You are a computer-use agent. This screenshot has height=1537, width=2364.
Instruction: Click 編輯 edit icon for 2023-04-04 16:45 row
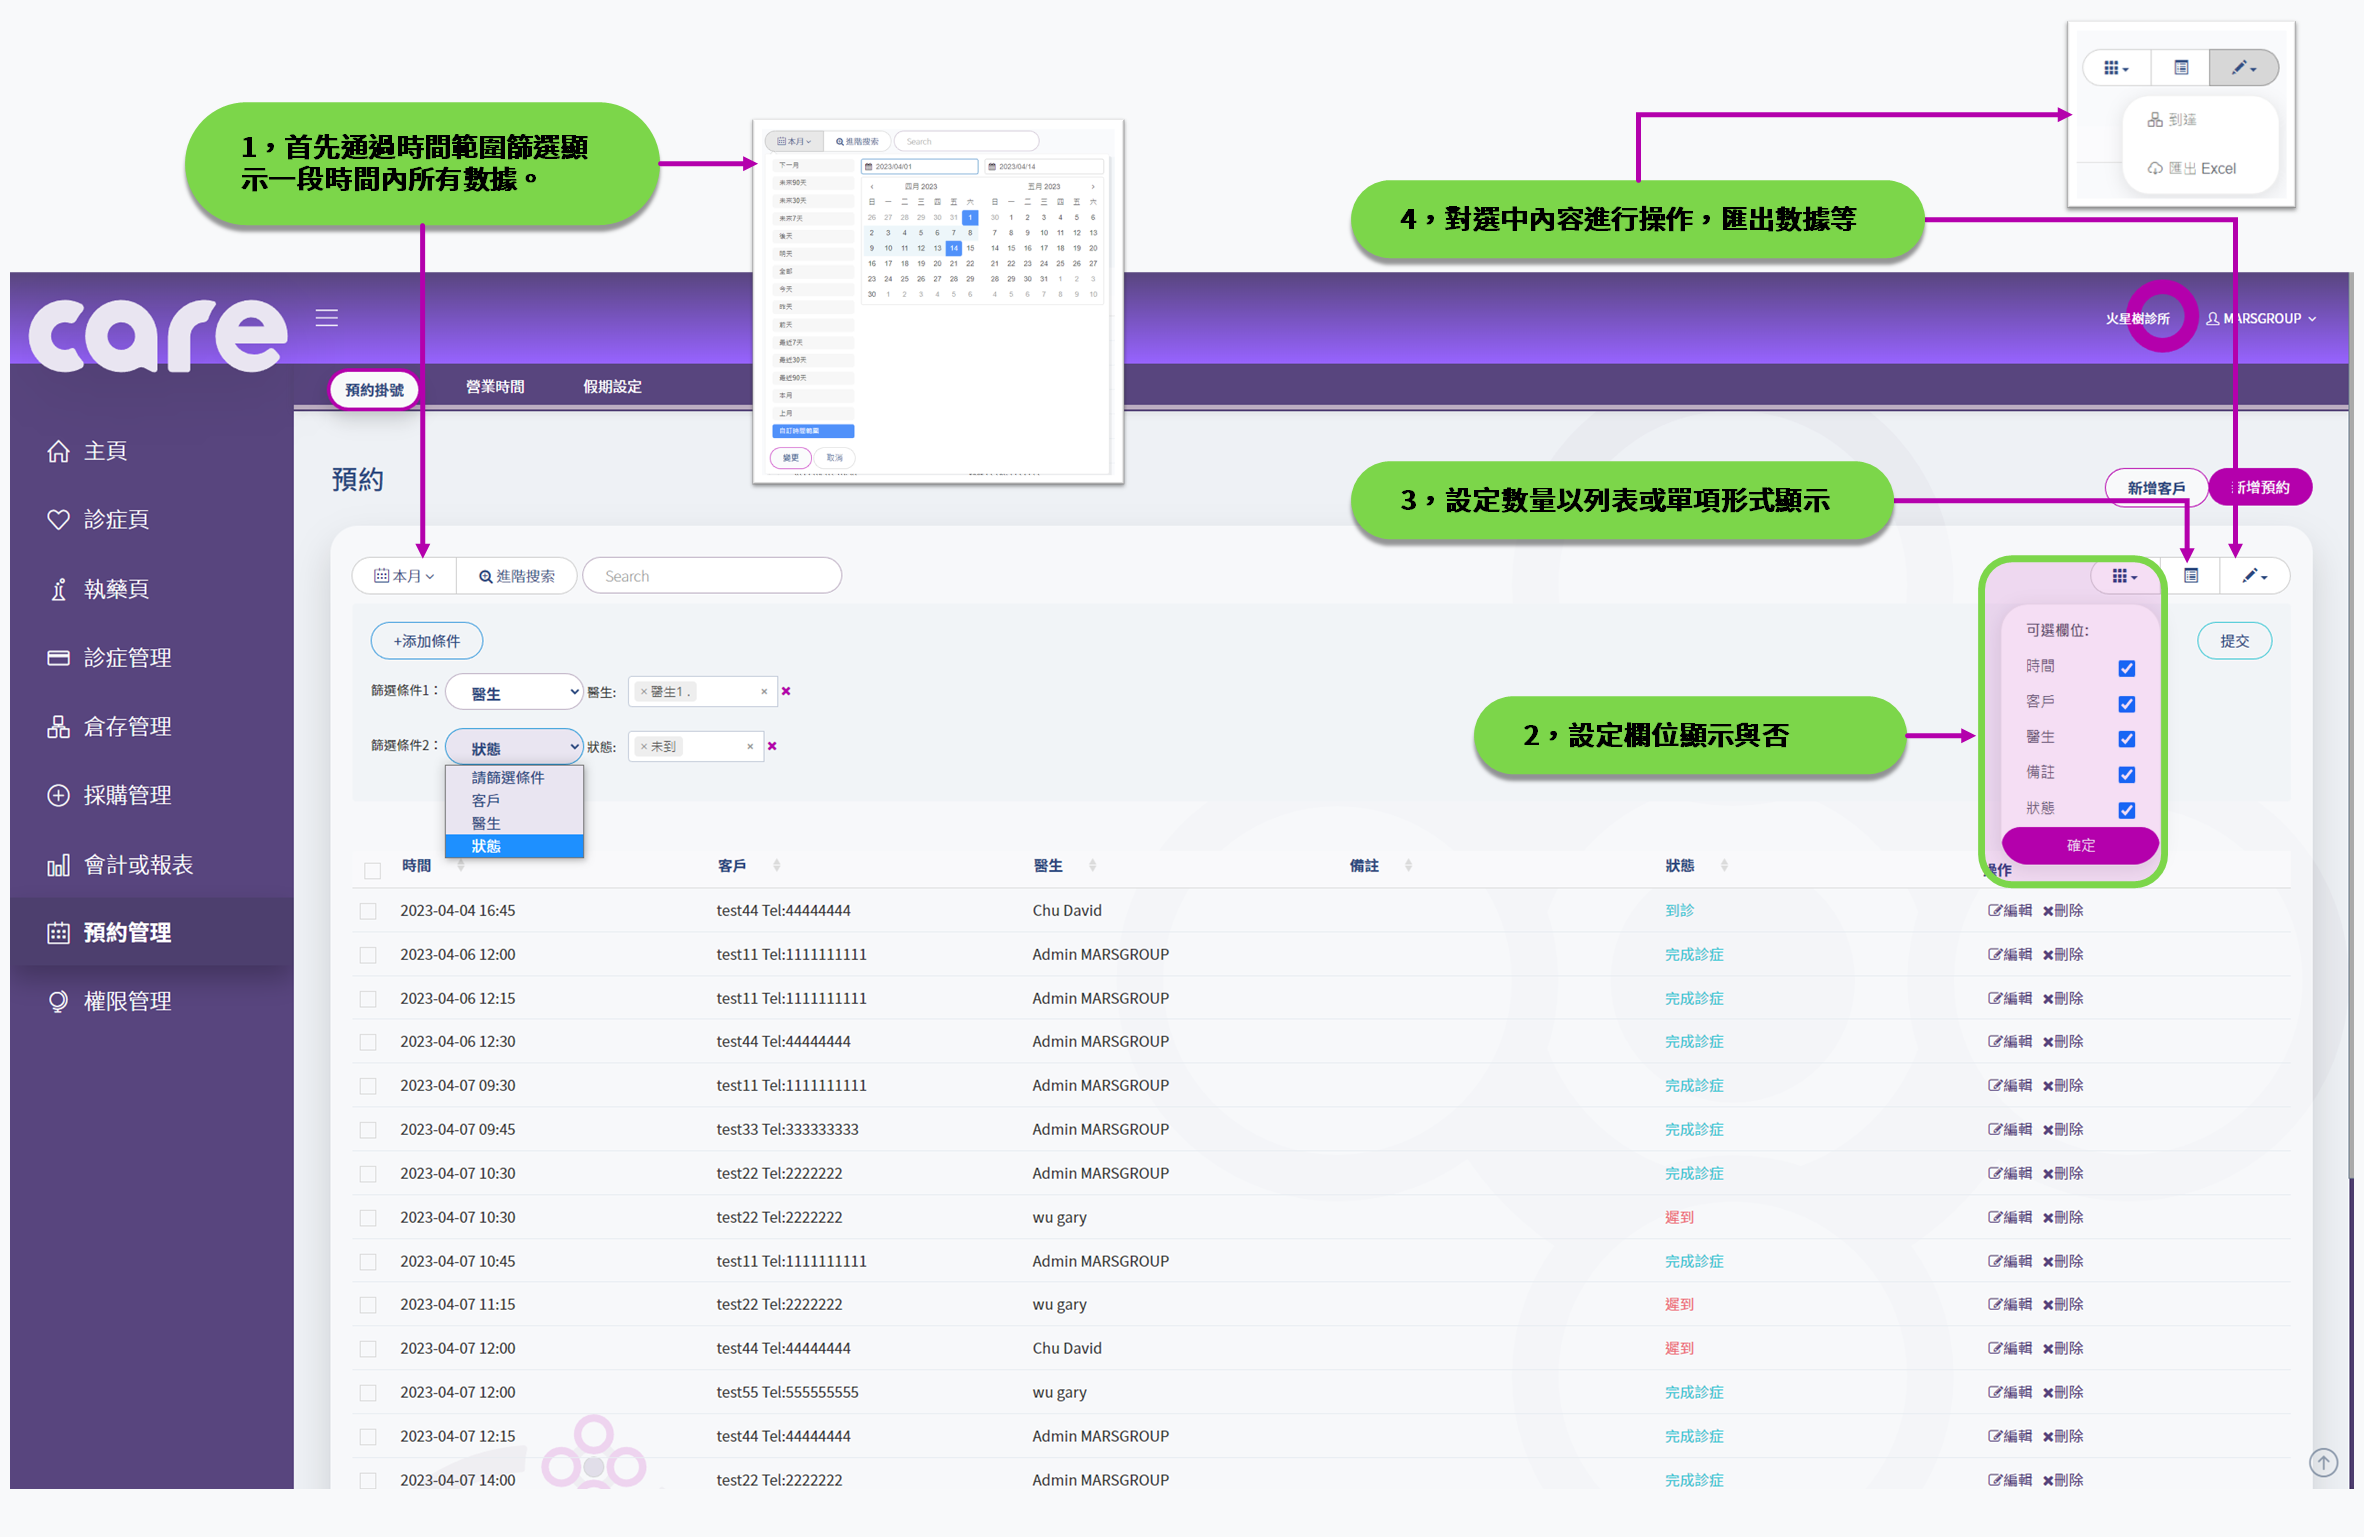point(2010,910)
